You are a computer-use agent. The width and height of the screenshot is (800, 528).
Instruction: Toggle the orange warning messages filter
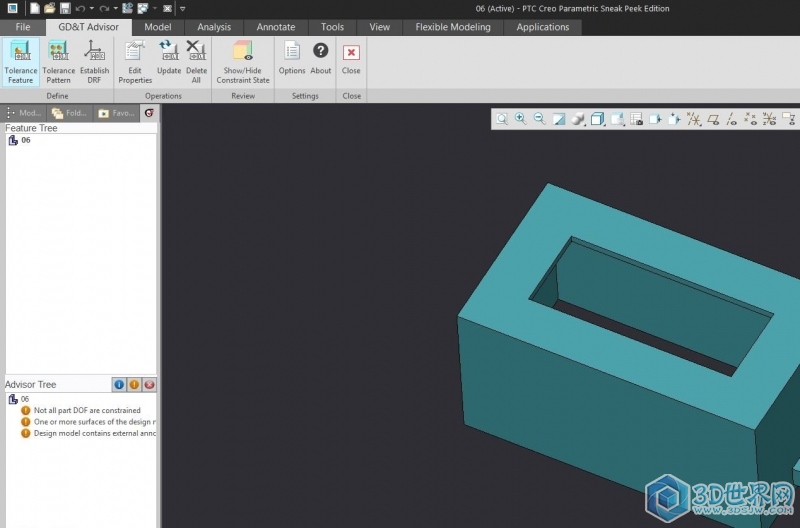(134, 385)
